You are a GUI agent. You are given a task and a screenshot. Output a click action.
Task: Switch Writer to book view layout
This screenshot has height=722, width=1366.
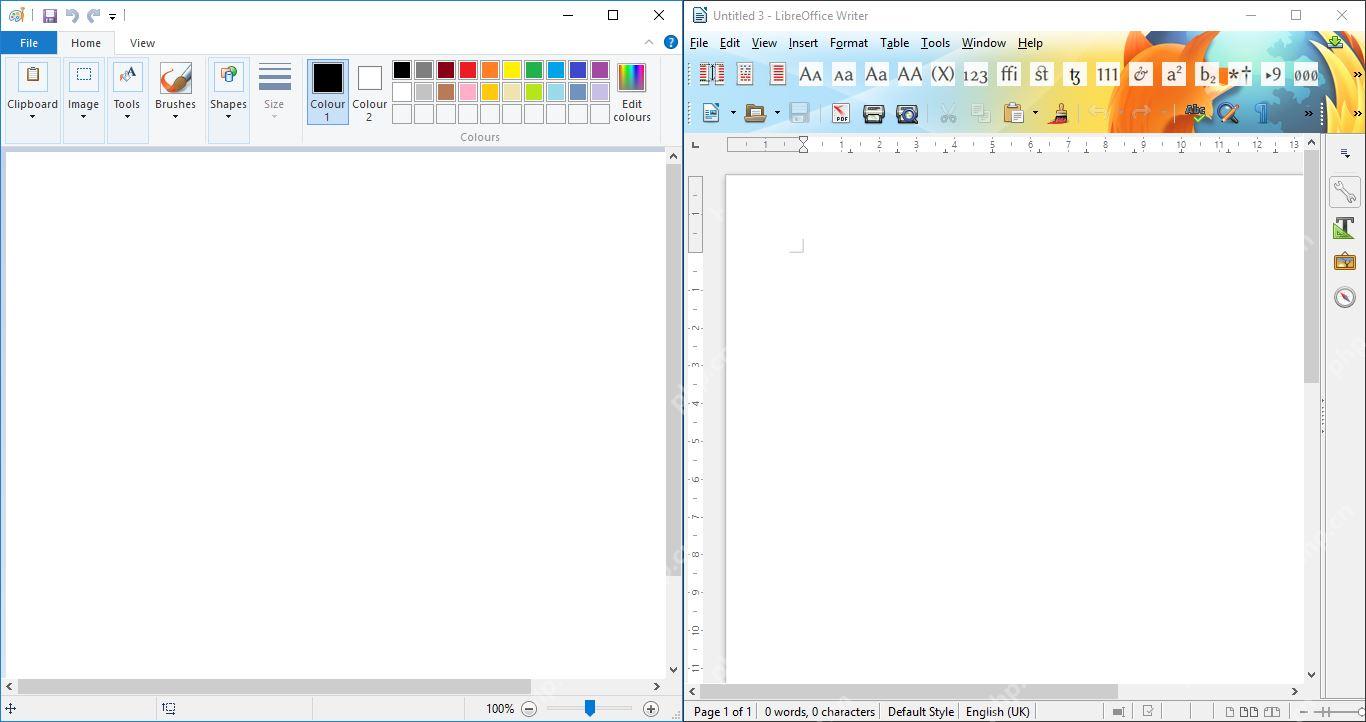(x=1270, y=712)
